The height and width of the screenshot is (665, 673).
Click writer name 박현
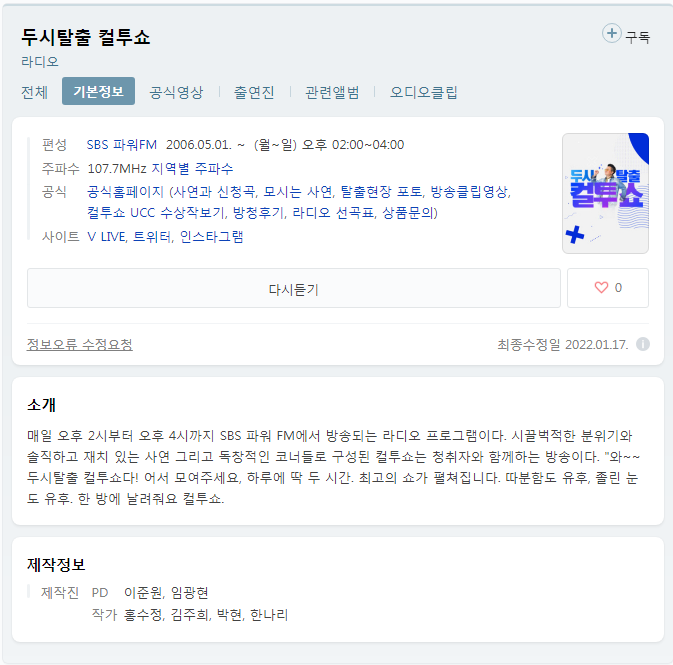(230, 615)
